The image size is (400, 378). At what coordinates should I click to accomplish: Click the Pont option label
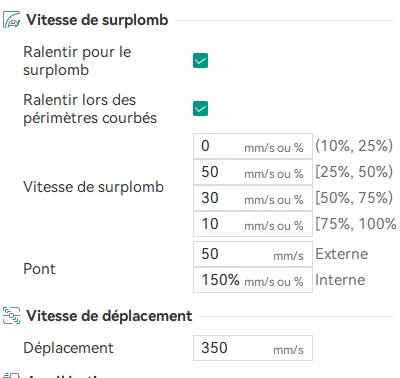click(39, 269)
